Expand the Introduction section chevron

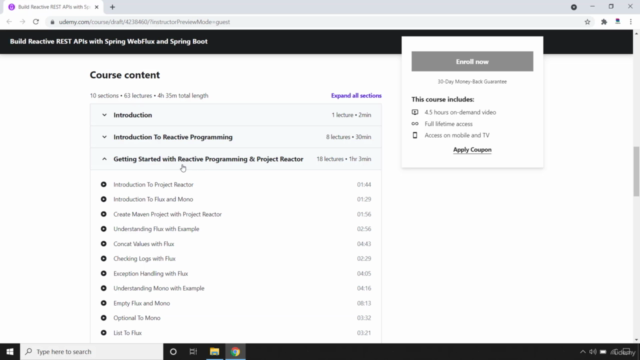[104, 115]
